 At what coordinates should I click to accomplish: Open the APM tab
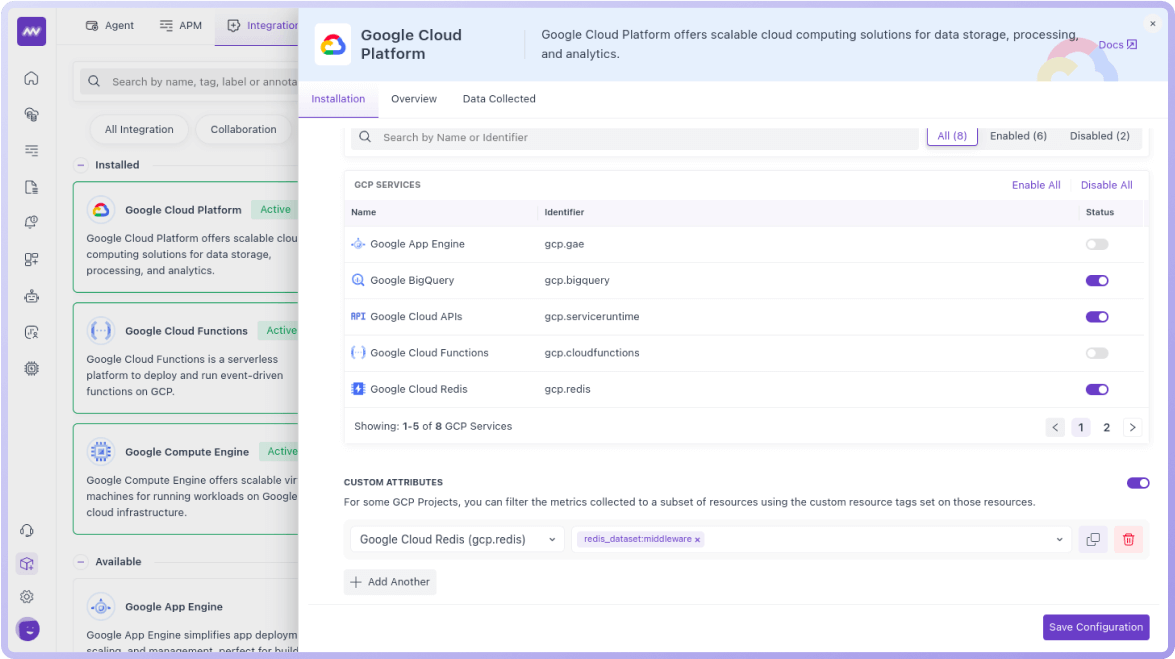point(181,25)
